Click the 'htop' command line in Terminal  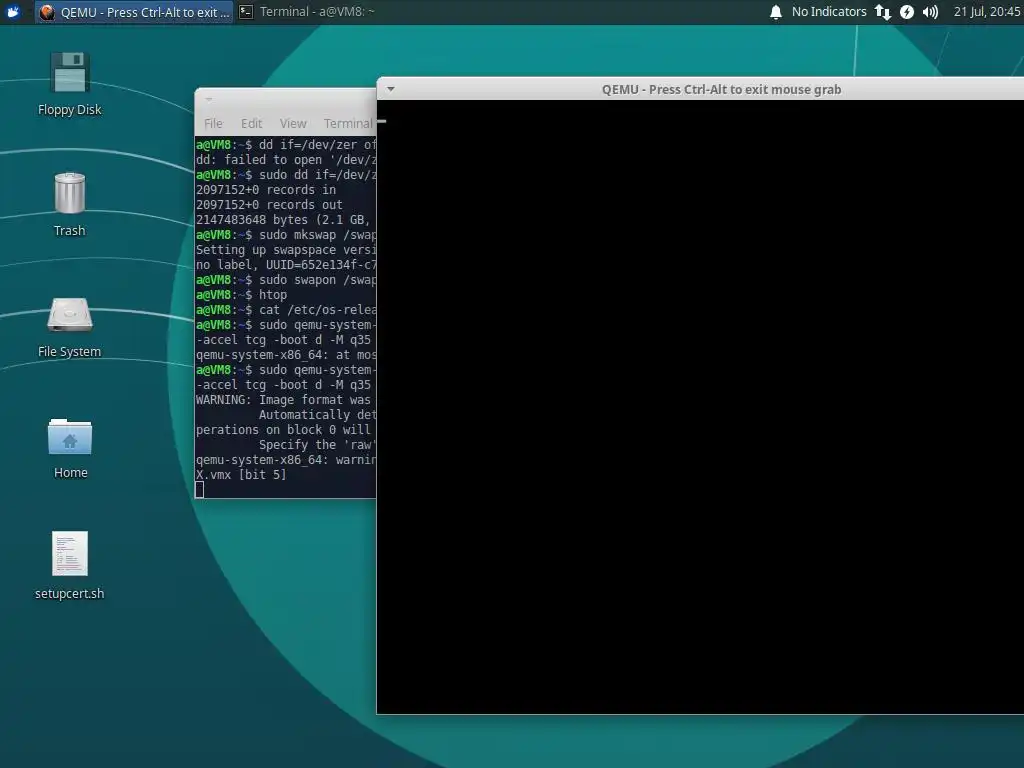click(x=241, y=295)
